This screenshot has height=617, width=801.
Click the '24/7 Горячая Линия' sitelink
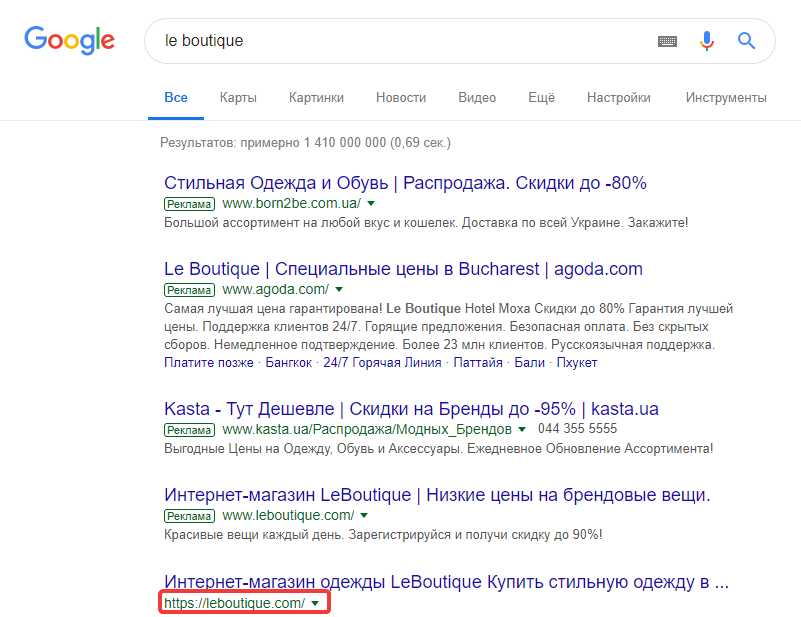382,363
